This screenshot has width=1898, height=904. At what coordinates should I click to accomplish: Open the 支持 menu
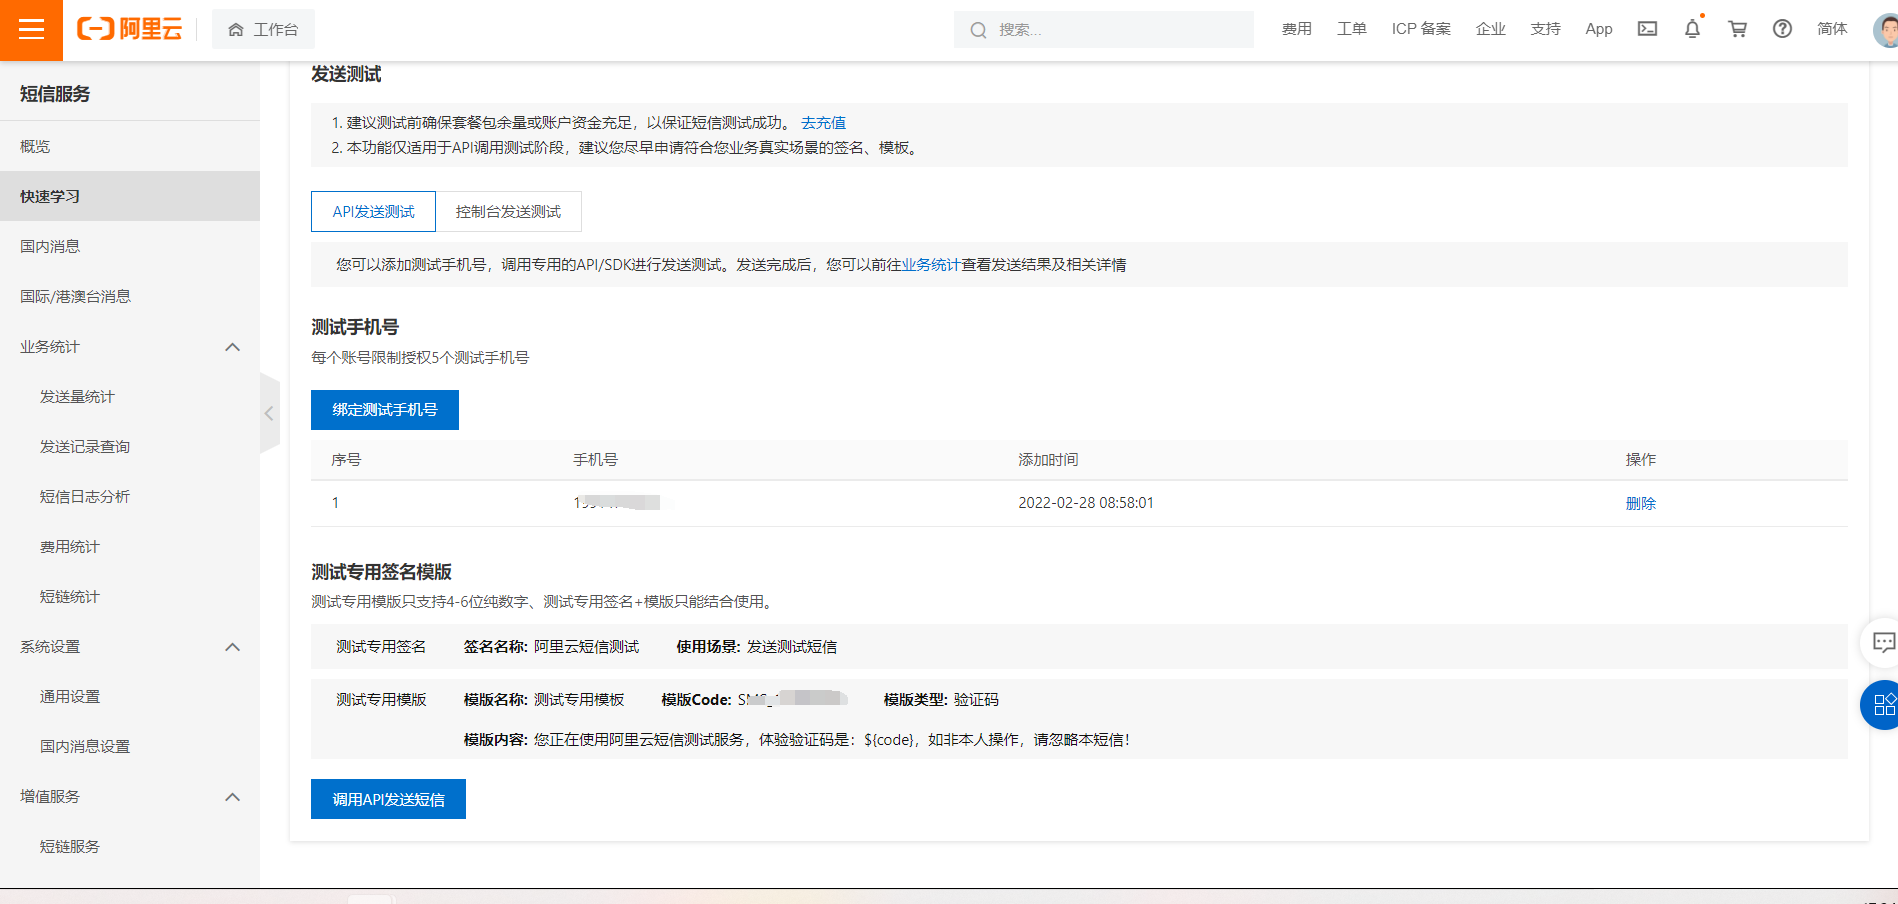coord(1545,29)
